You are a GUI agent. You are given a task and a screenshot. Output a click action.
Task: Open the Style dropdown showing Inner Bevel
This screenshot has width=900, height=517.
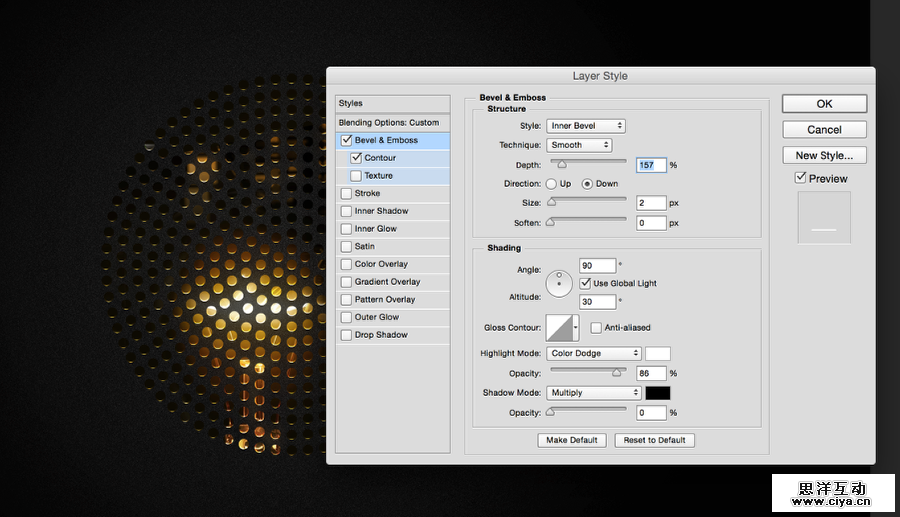pyautogui.click(x=586, y=126)
